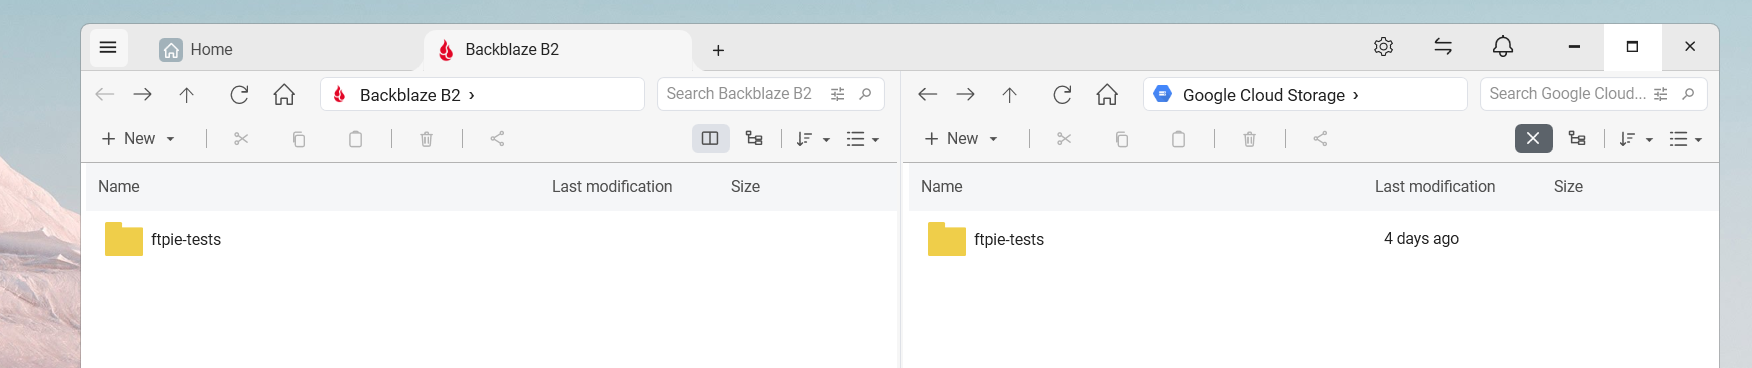Open the hamburger main menu
The image size is (1752, 368).
point(108,47)
